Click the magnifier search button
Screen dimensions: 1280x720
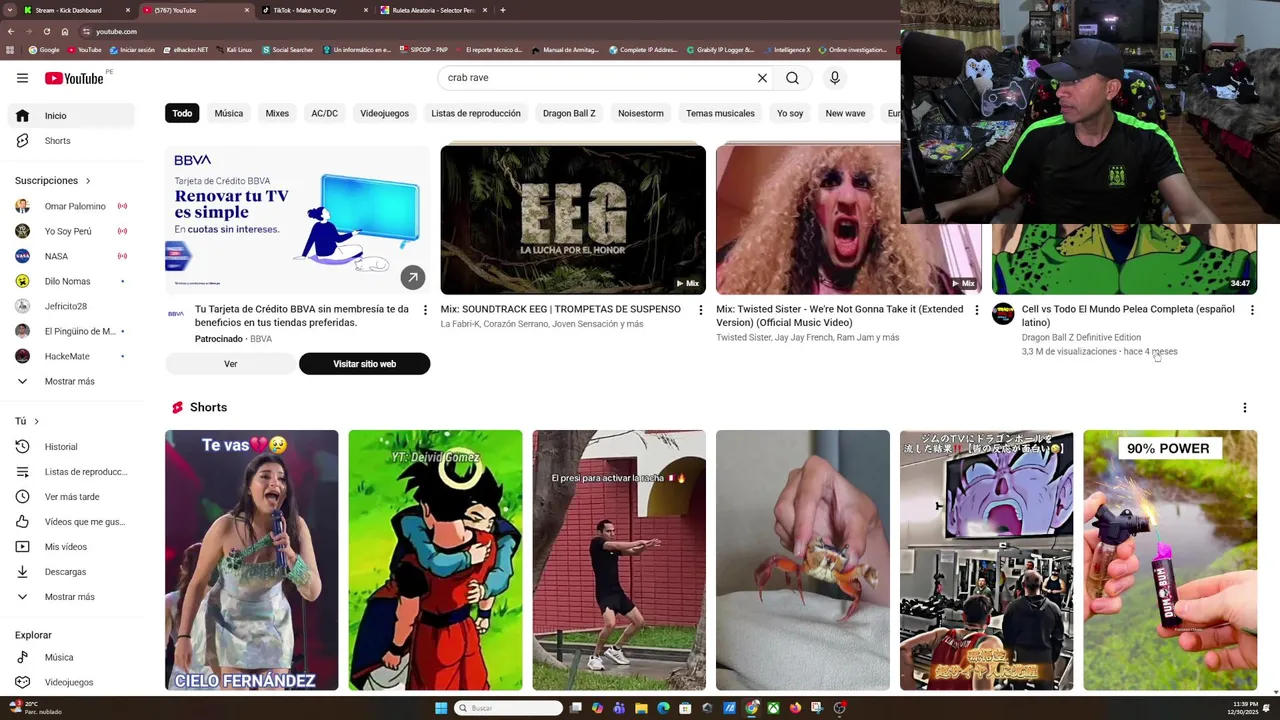[x=792, y=78]
